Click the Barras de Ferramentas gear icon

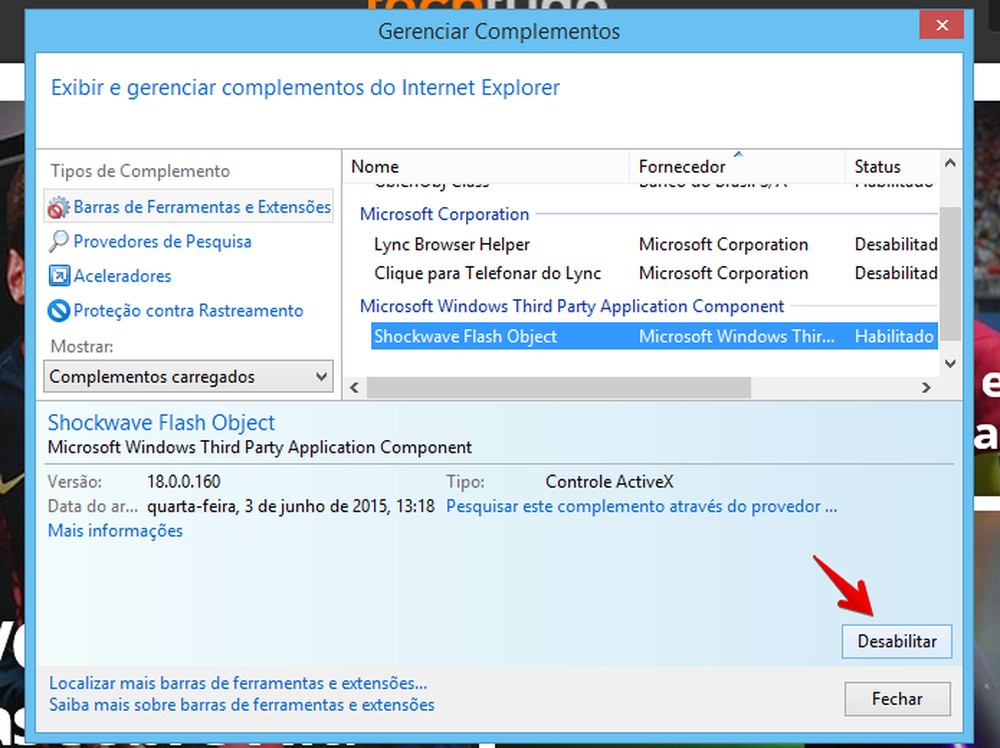59,207
